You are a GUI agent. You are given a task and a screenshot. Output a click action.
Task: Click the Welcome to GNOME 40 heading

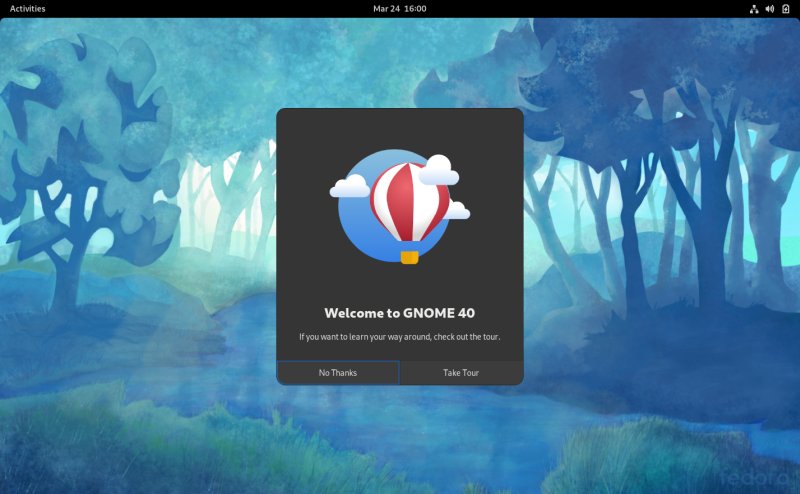tap(399, 313)
